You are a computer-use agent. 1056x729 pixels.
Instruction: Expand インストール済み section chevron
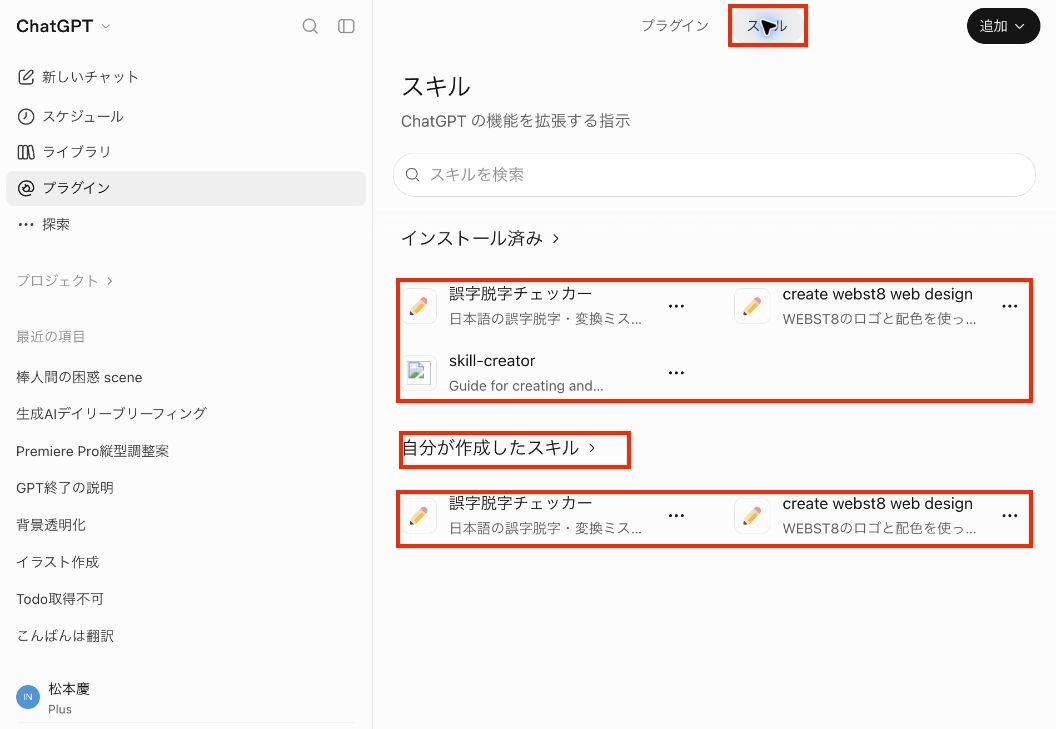(556, 239)
